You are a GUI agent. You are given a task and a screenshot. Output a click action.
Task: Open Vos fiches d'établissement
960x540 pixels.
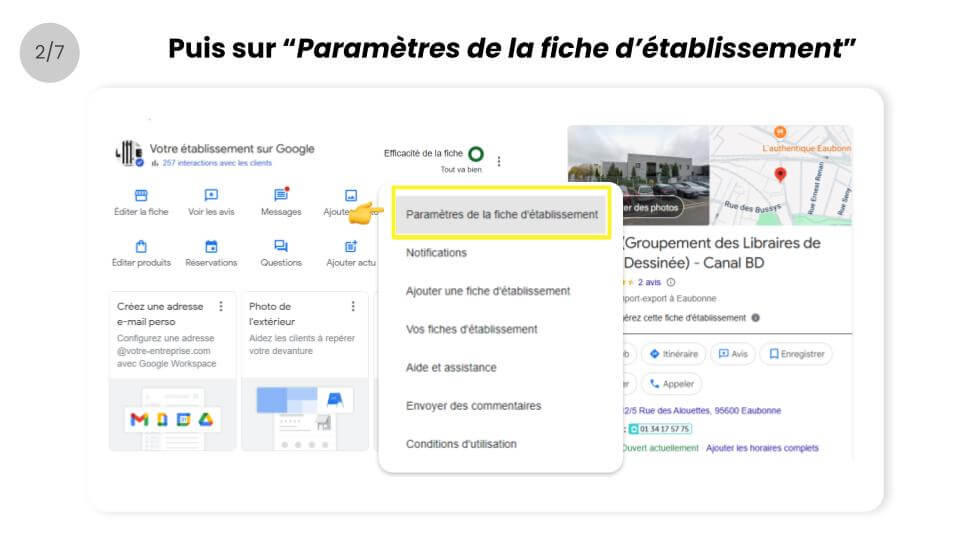471,329
